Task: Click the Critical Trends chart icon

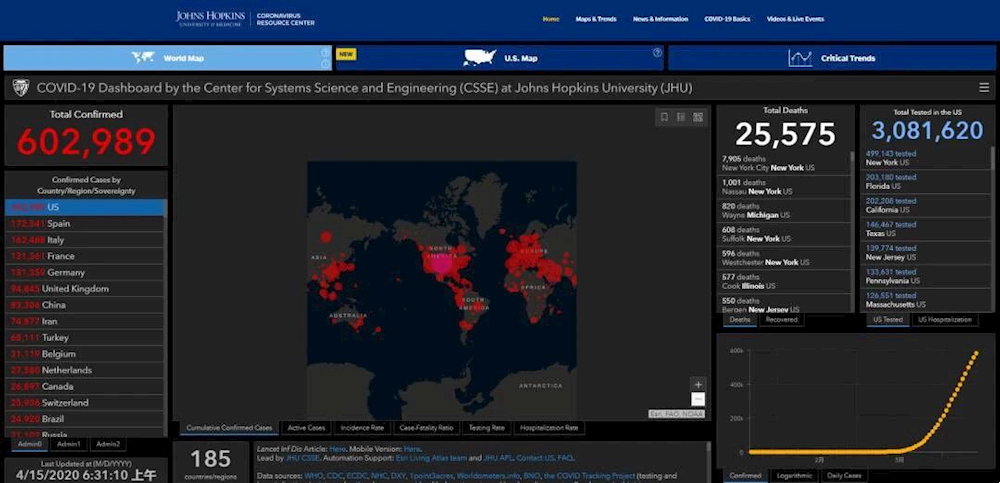Action: (800, 58)
